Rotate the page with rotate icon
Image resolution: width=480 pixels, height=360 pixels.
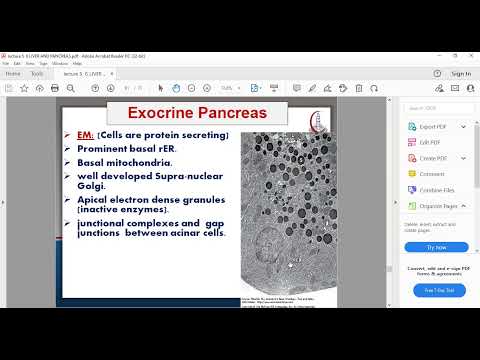(374, 88)
